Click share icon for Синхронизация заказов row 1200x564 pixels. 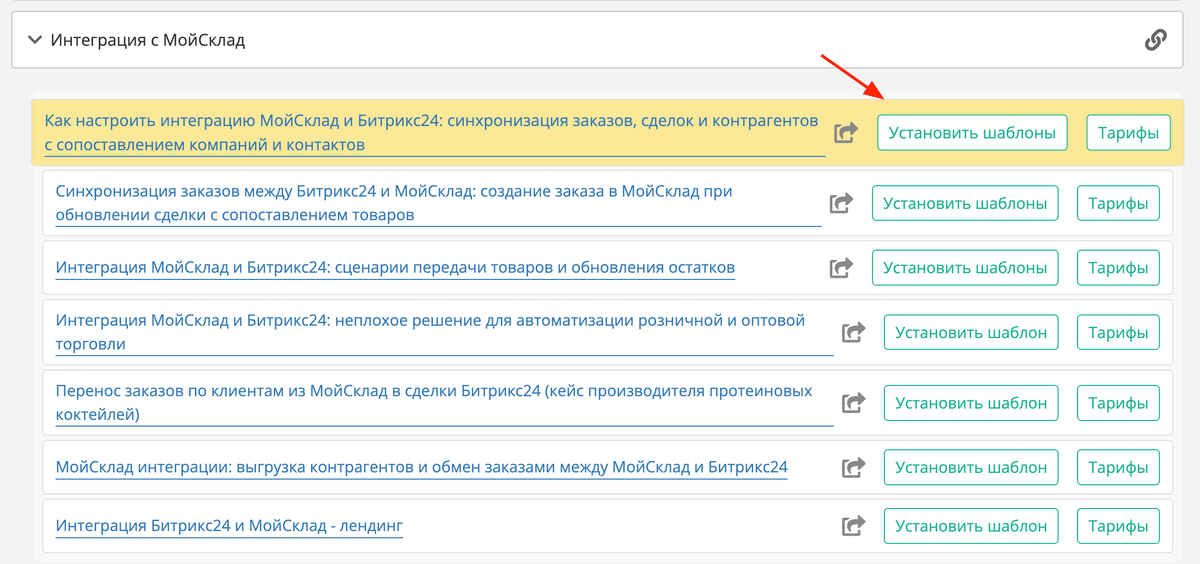click(x=841, y=203)
